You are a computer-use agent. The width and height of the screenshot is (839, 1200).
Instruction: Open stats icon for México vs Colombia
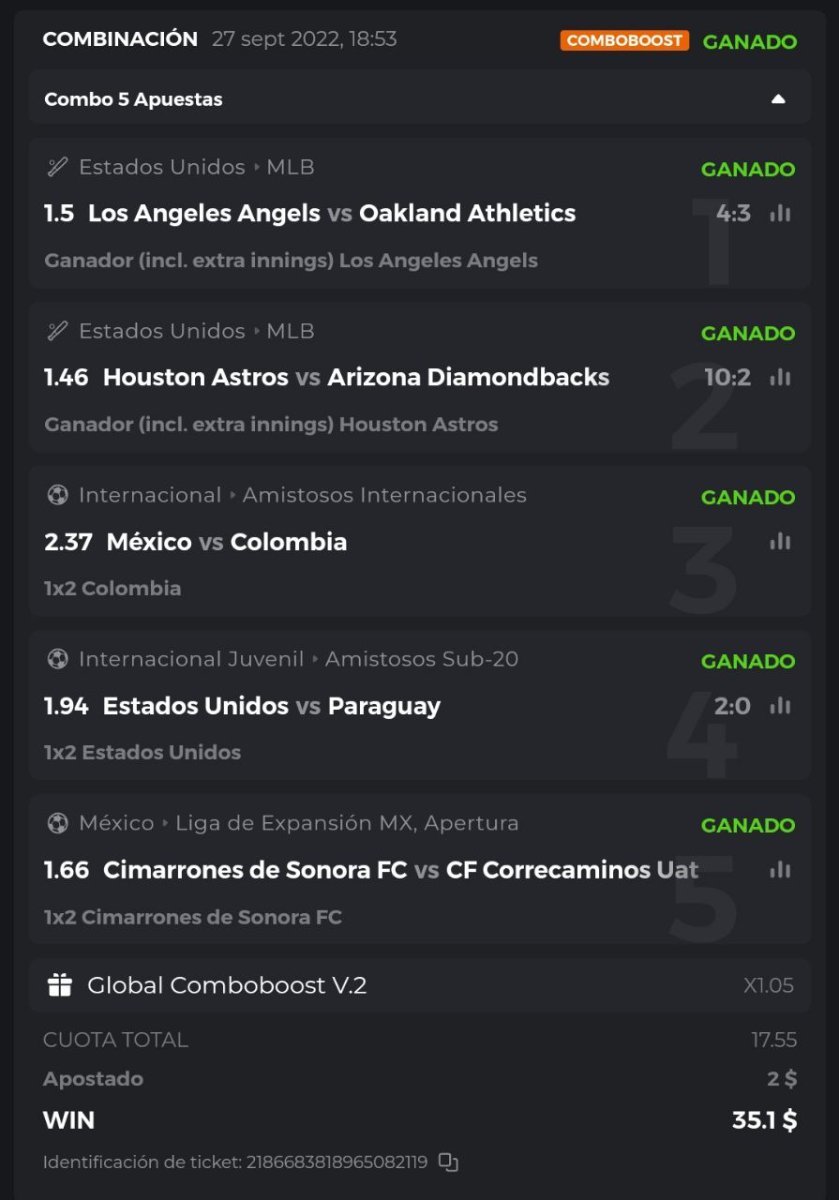click(780, 541)
